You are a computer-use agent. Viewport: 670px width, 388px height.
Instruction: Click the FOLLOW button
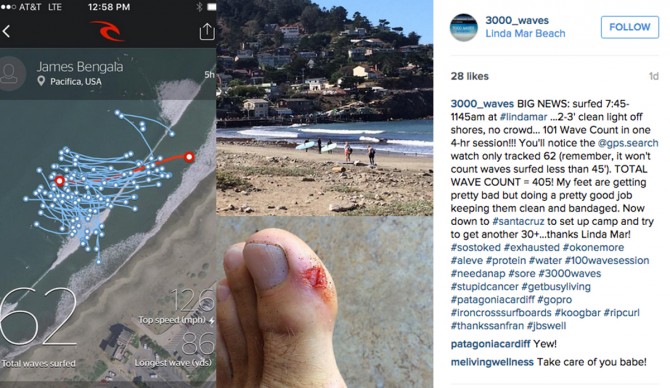coord(629,27)
